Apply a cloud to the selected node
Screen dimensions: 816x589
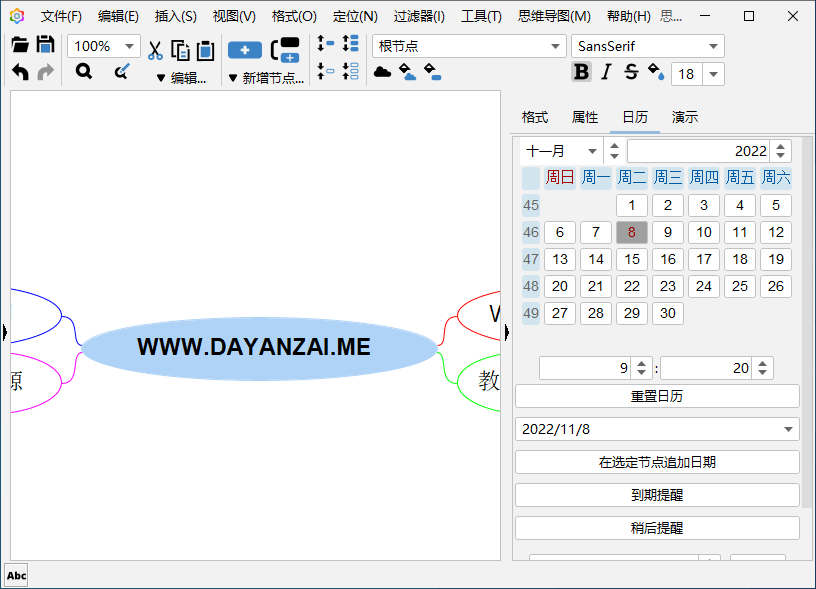click(384, 72)
